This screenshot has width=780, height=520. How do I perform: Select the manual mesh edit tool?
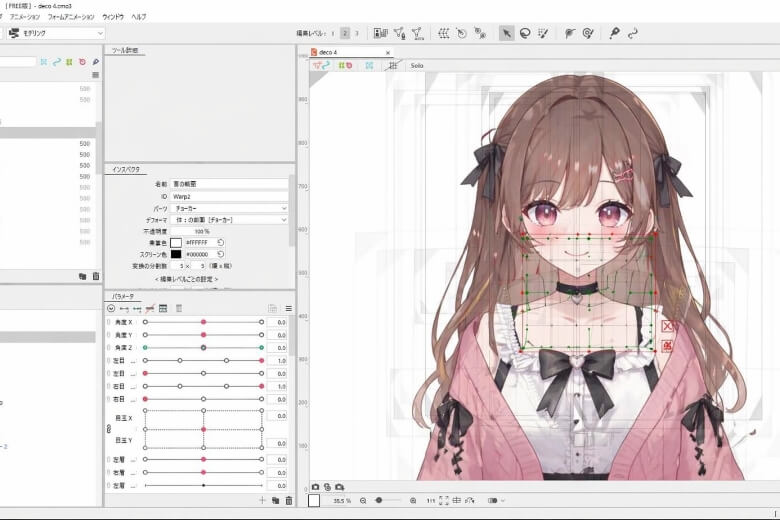click(x=399, y=33)
